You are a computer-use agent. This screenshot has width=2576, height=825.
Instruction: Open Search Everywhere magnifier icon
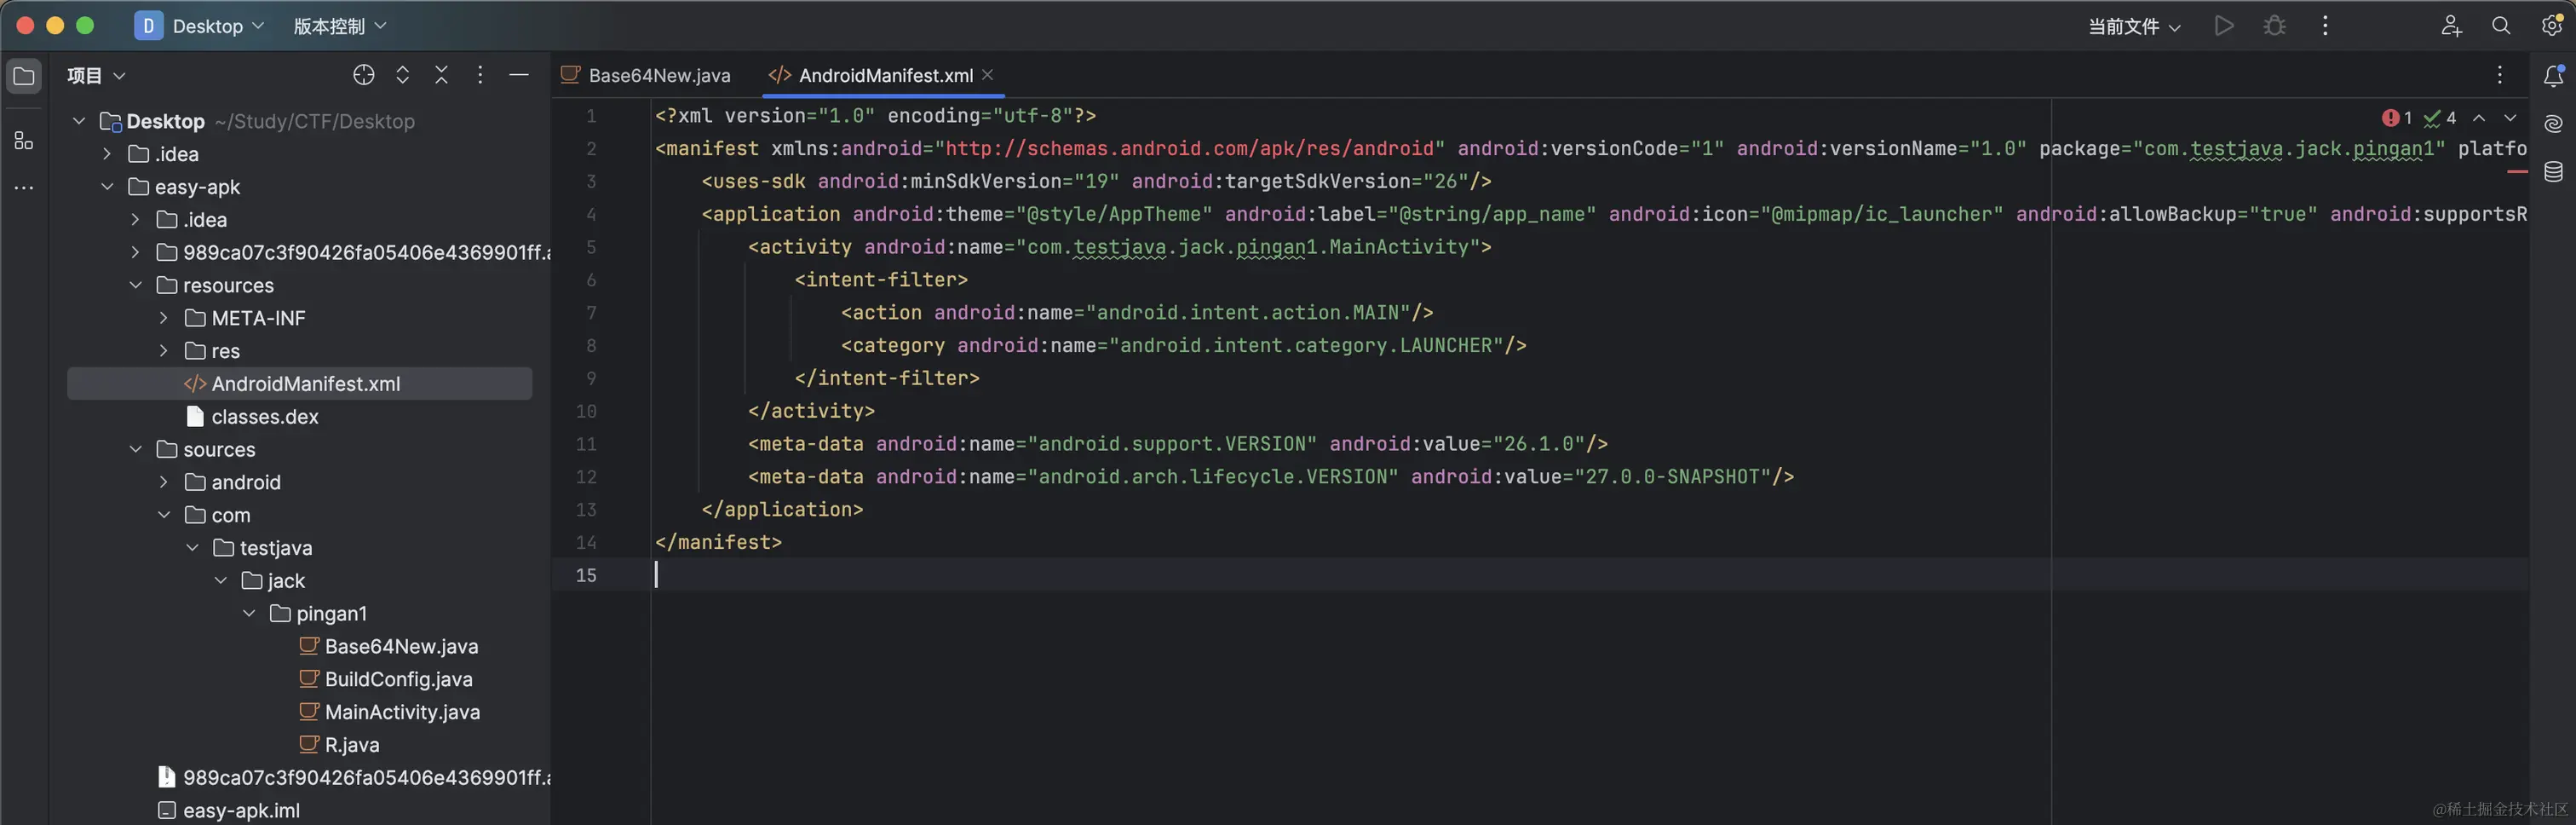click(x=2501, y=26)
